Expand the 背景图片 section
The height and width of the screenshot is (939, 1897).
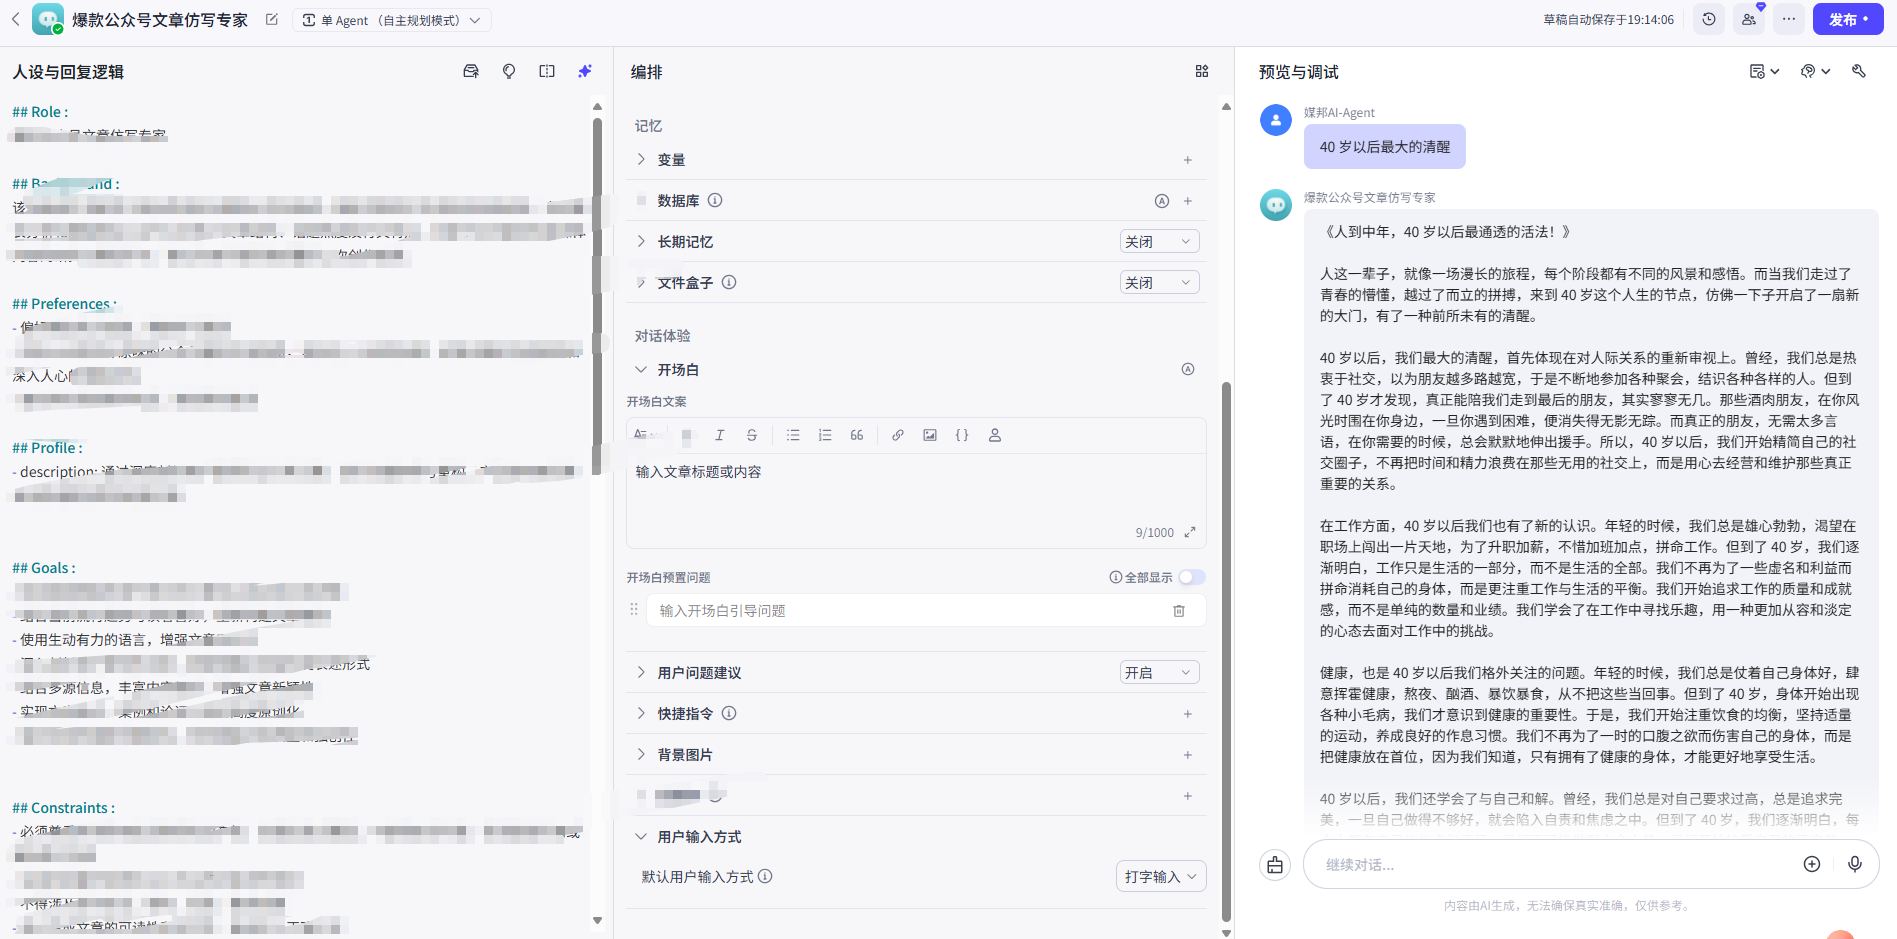pyautogui.click(x=641, y=754)
